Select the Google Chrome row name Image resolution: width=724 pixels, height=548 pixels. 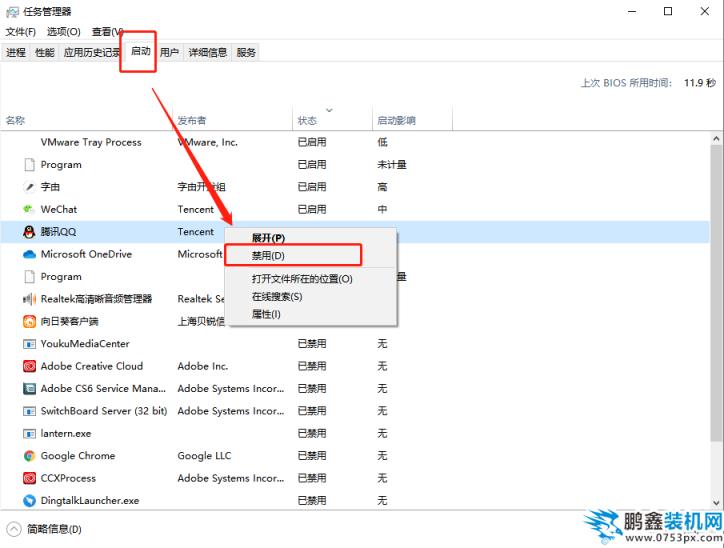tap(78, 456)
